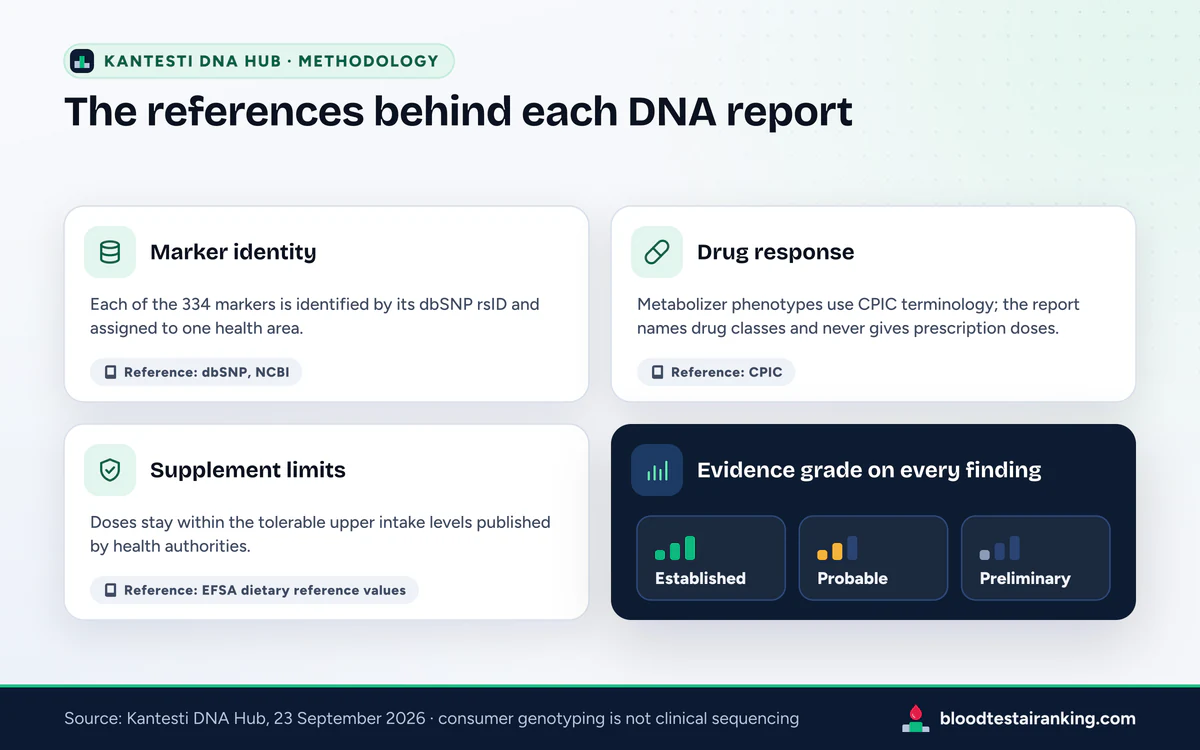Click the Supplement limits shield icon

110,470
